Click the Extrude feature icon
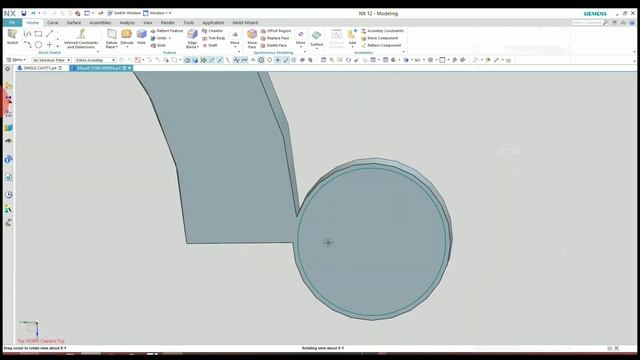Viewport: 640px width, 360px height. 127,34
